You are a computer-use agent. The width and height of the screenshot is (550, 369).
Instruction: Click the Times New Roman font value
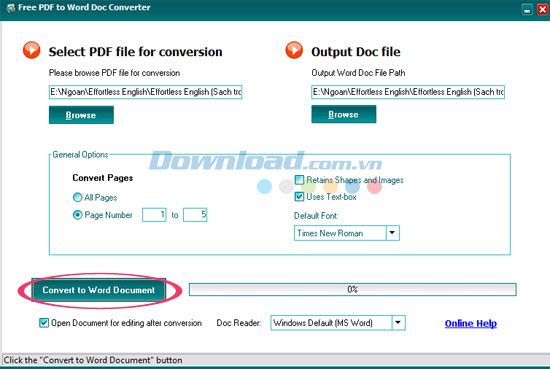coord(330,233)
